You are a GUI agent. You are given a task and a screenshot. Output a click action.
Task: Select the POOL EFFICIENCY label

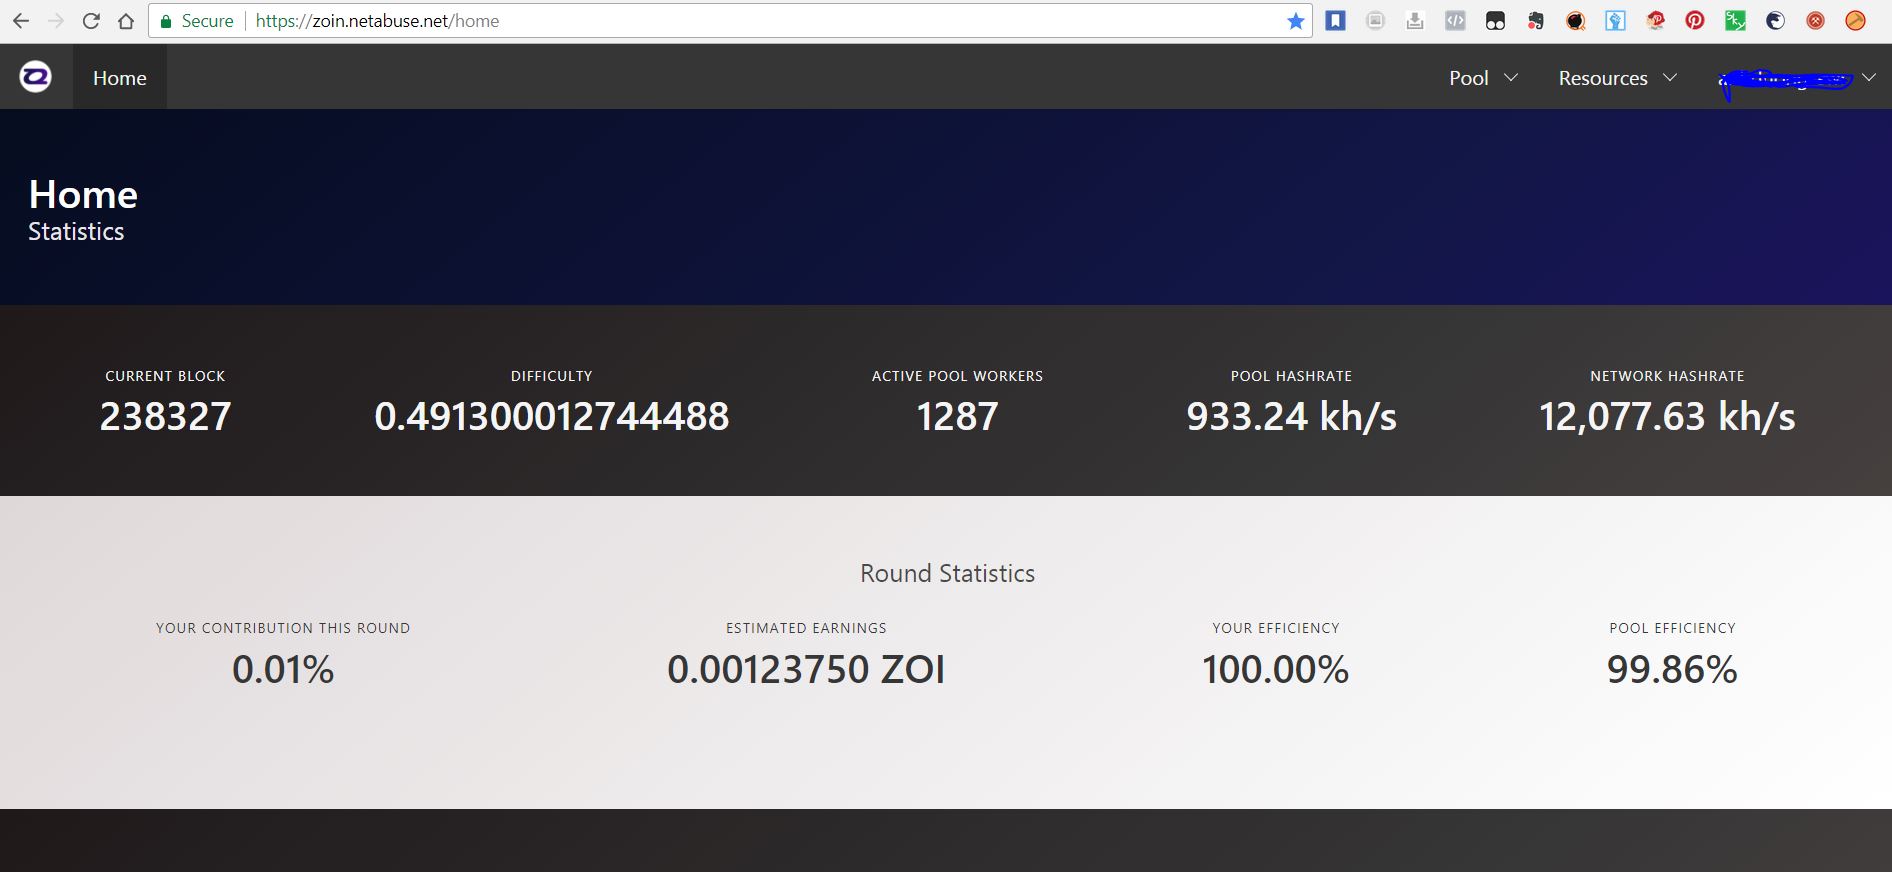pyautogui.click(x=1672, y=628)
